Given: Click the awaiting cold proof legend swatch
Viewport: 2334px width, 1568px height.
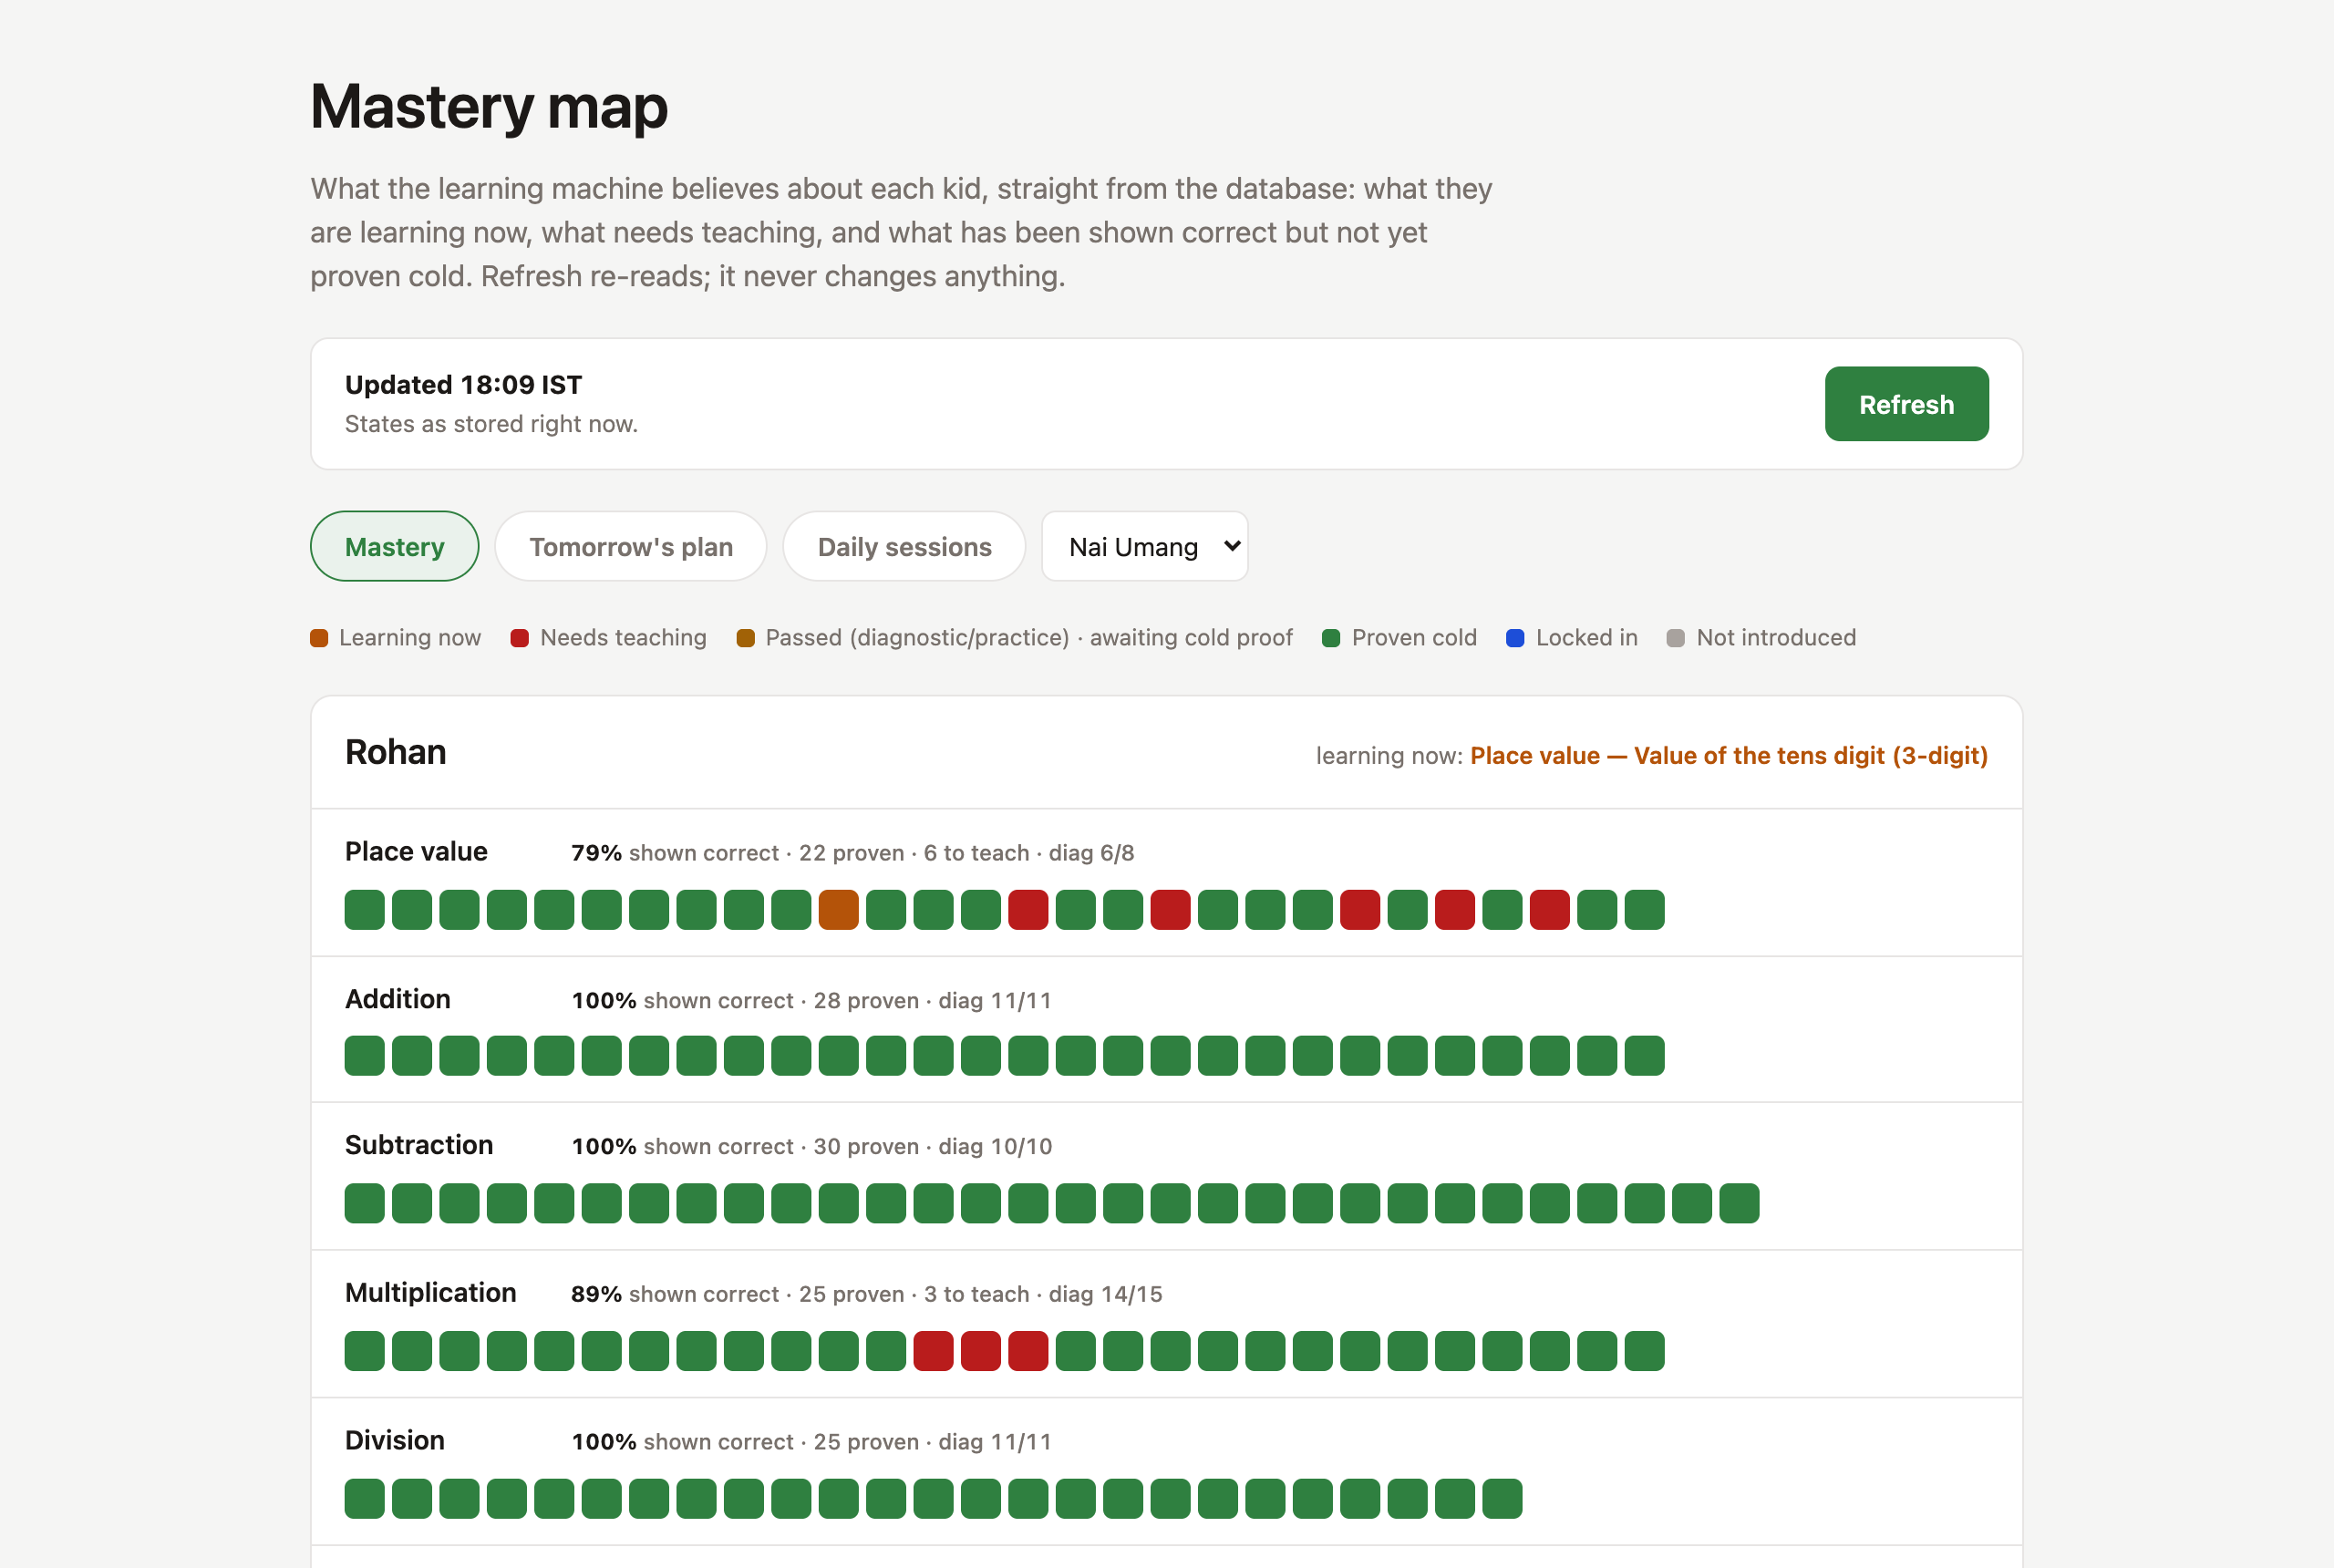Looking at the screenshot, I should [745, 638].
